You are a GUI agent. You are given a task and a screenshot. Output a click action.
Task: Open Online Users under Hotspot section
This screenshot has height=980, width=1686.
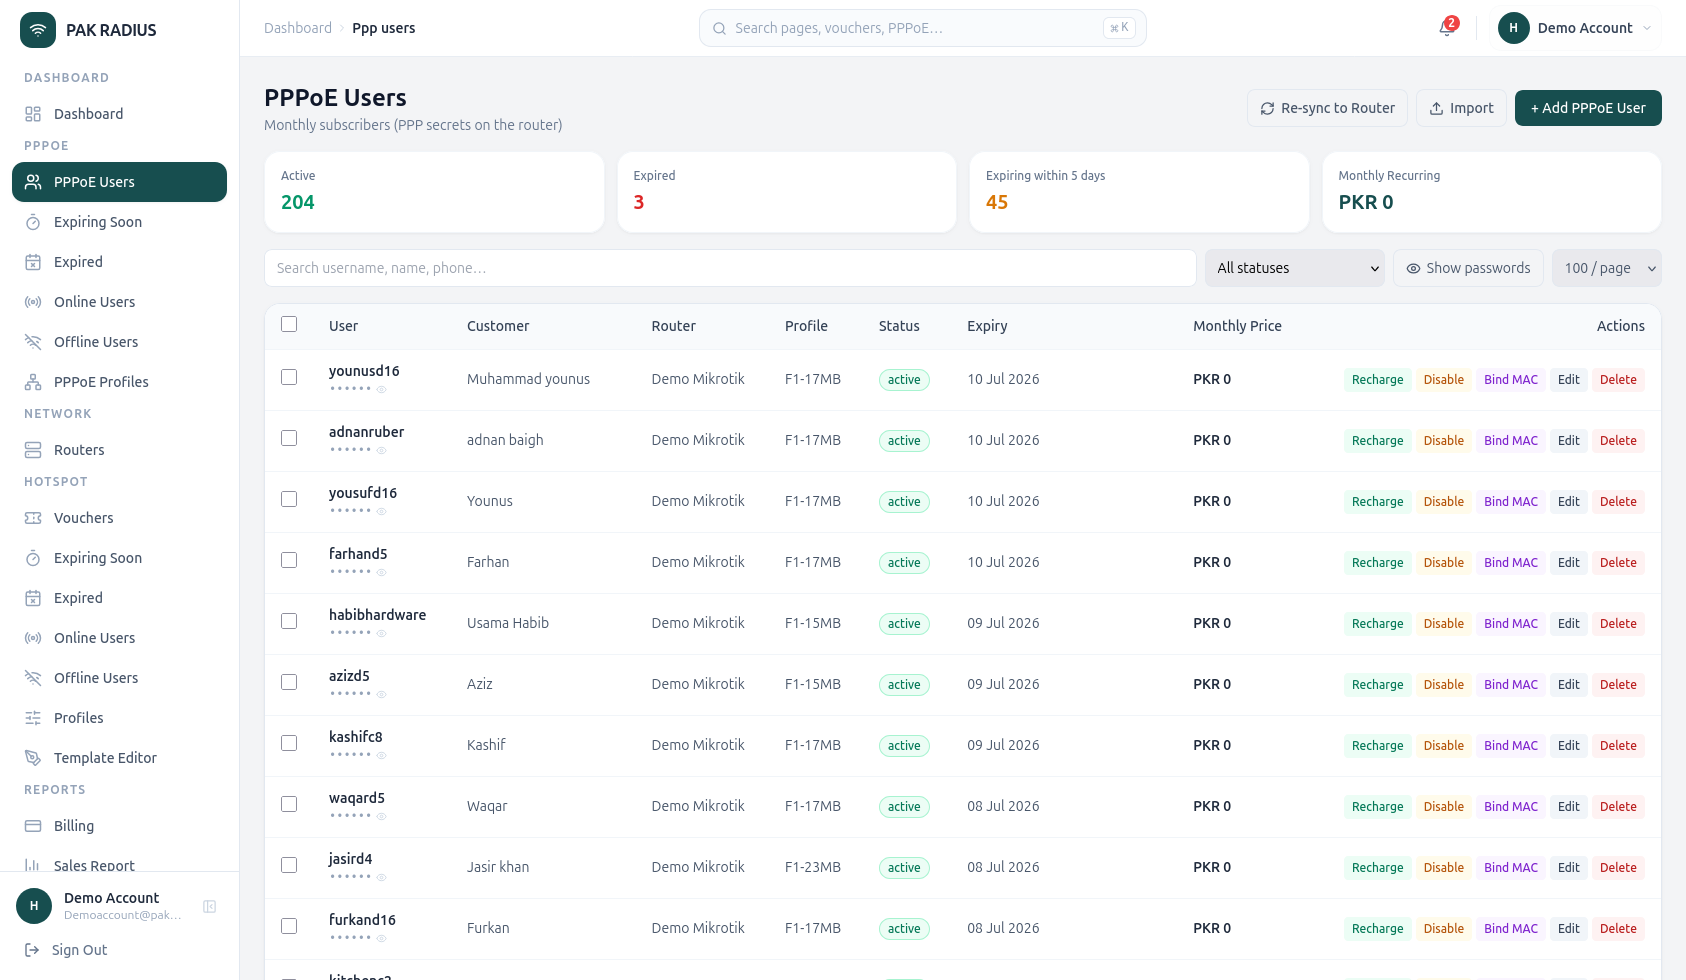coord(119,638)
